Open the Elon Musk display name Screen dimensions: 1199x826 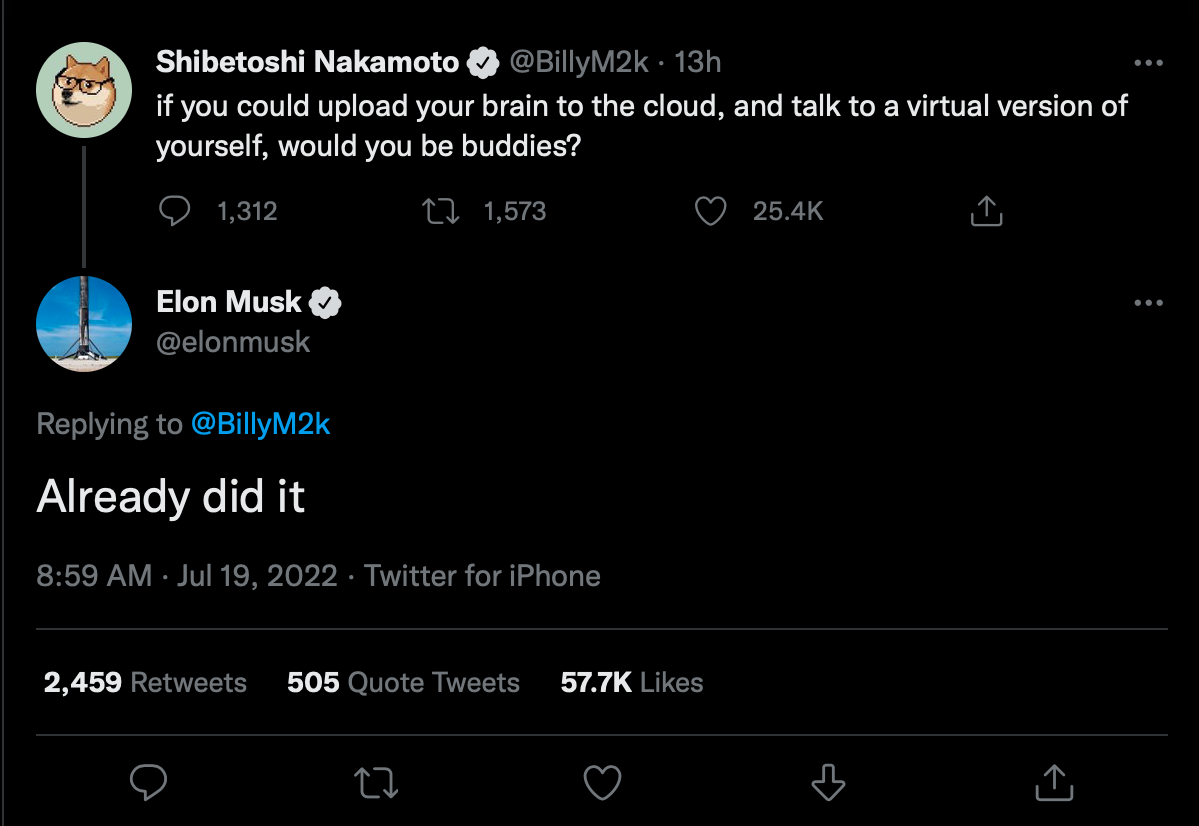[229, 301]
